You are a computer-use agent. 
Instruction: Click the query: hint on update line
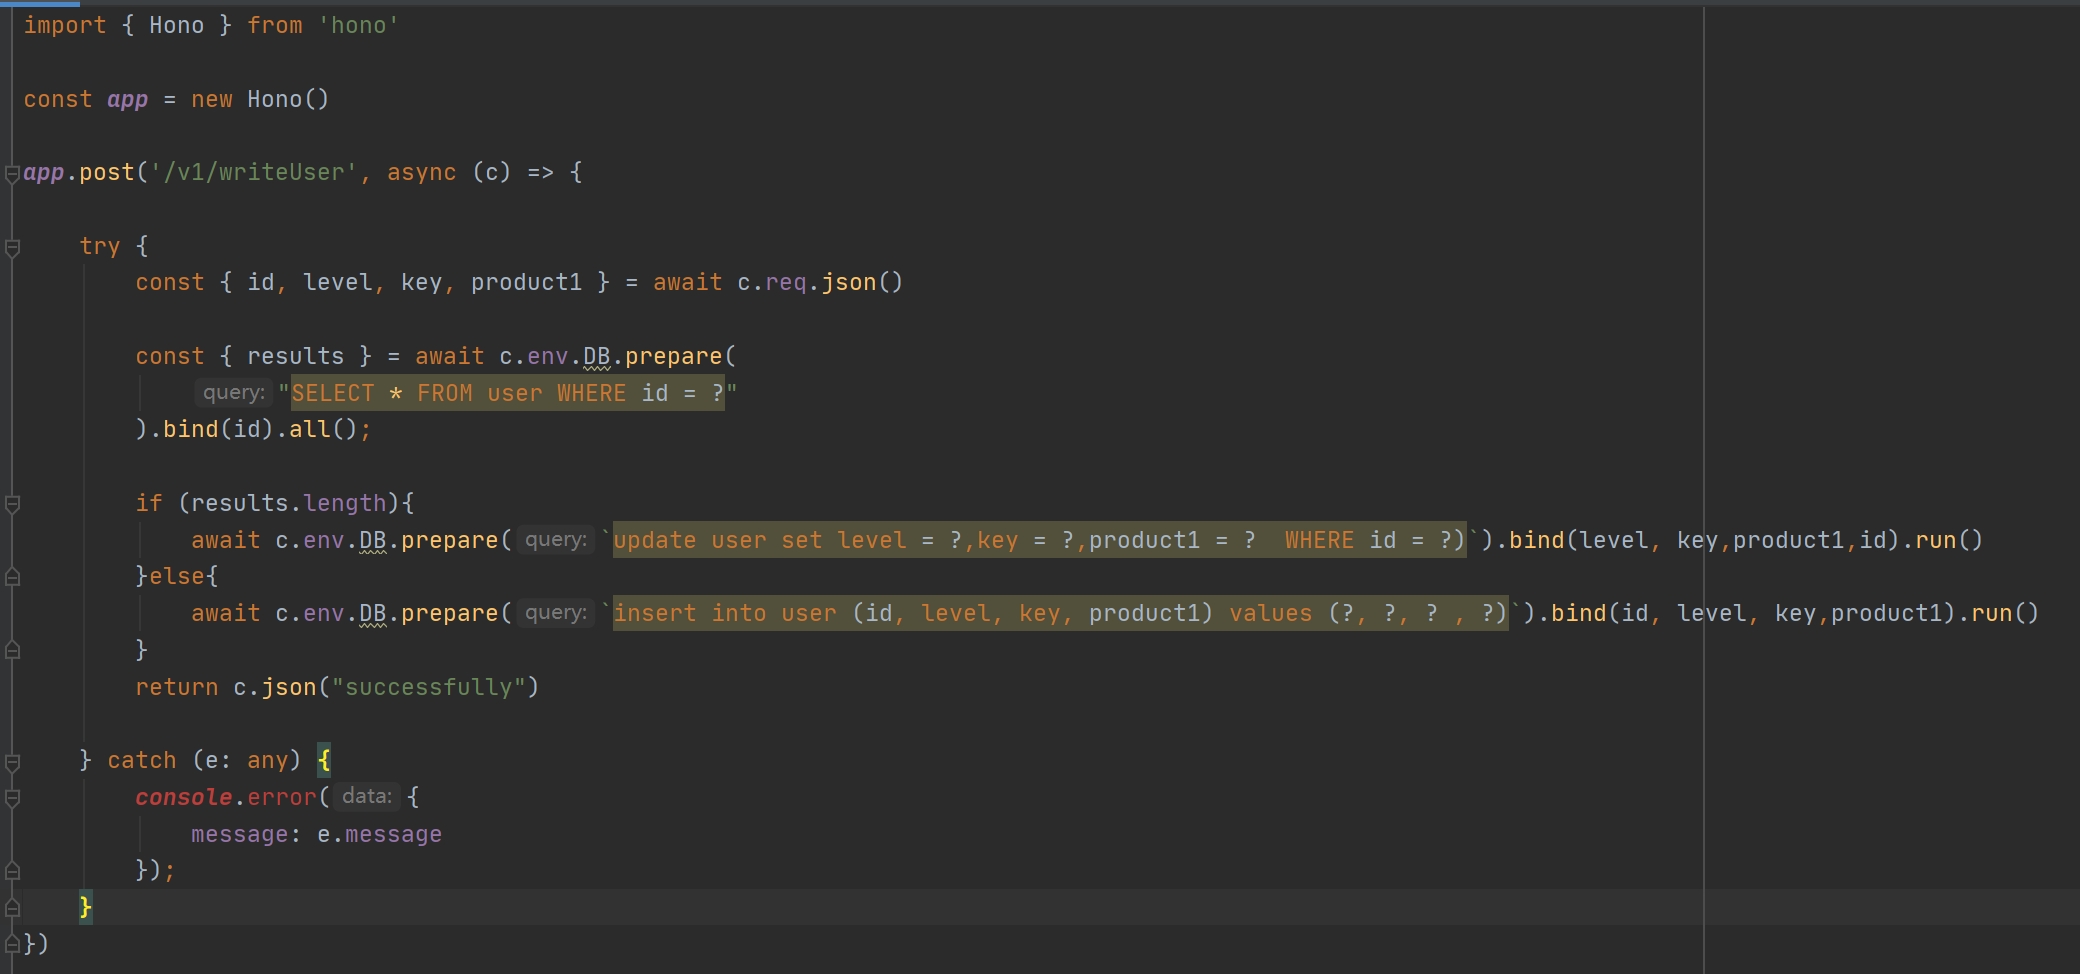pos(556,540)
